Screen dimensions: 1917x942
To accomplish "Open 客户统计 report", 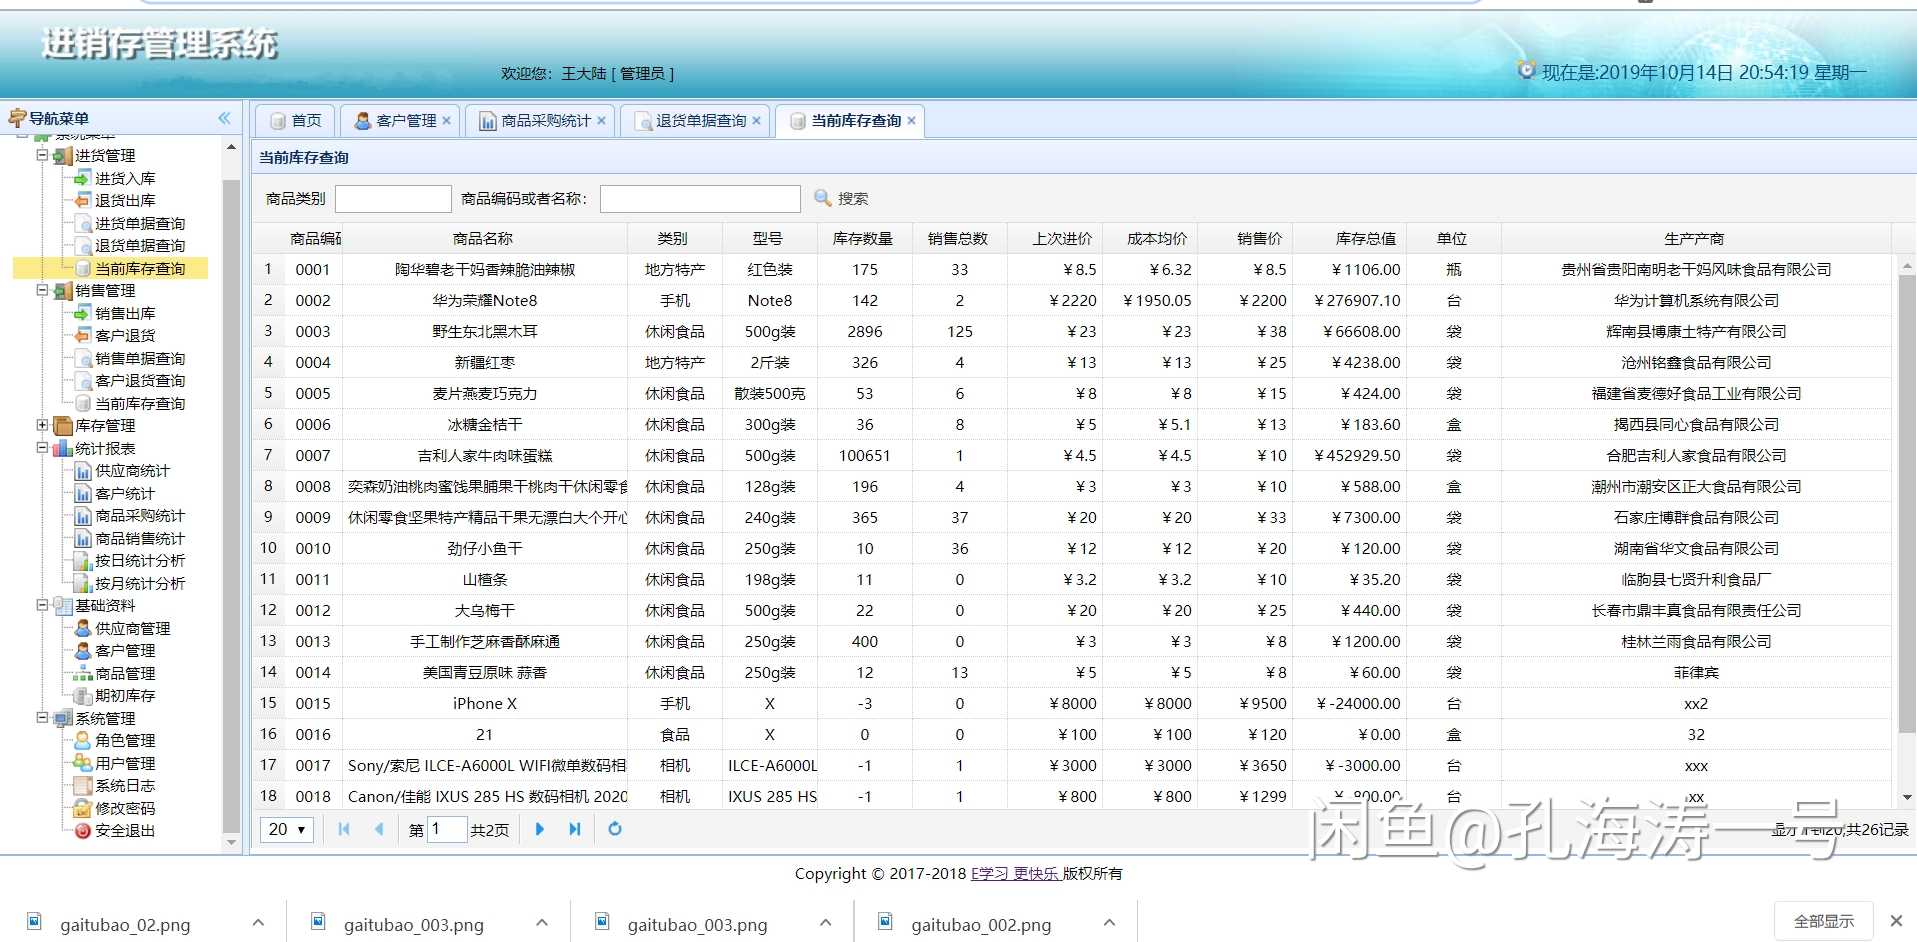I will pyautogui.click(x=125, y=493).
